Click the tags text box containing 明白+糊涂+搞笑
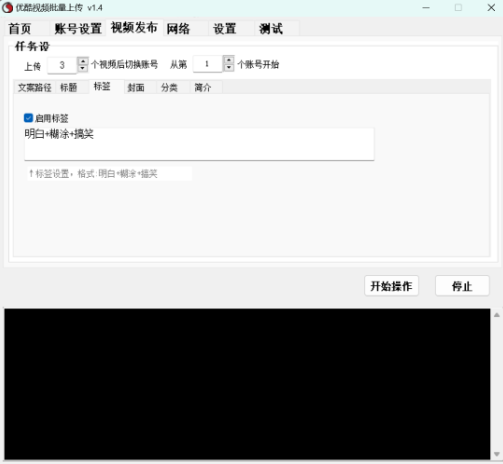This screenshot has height=464, width=503. [199, 144]
